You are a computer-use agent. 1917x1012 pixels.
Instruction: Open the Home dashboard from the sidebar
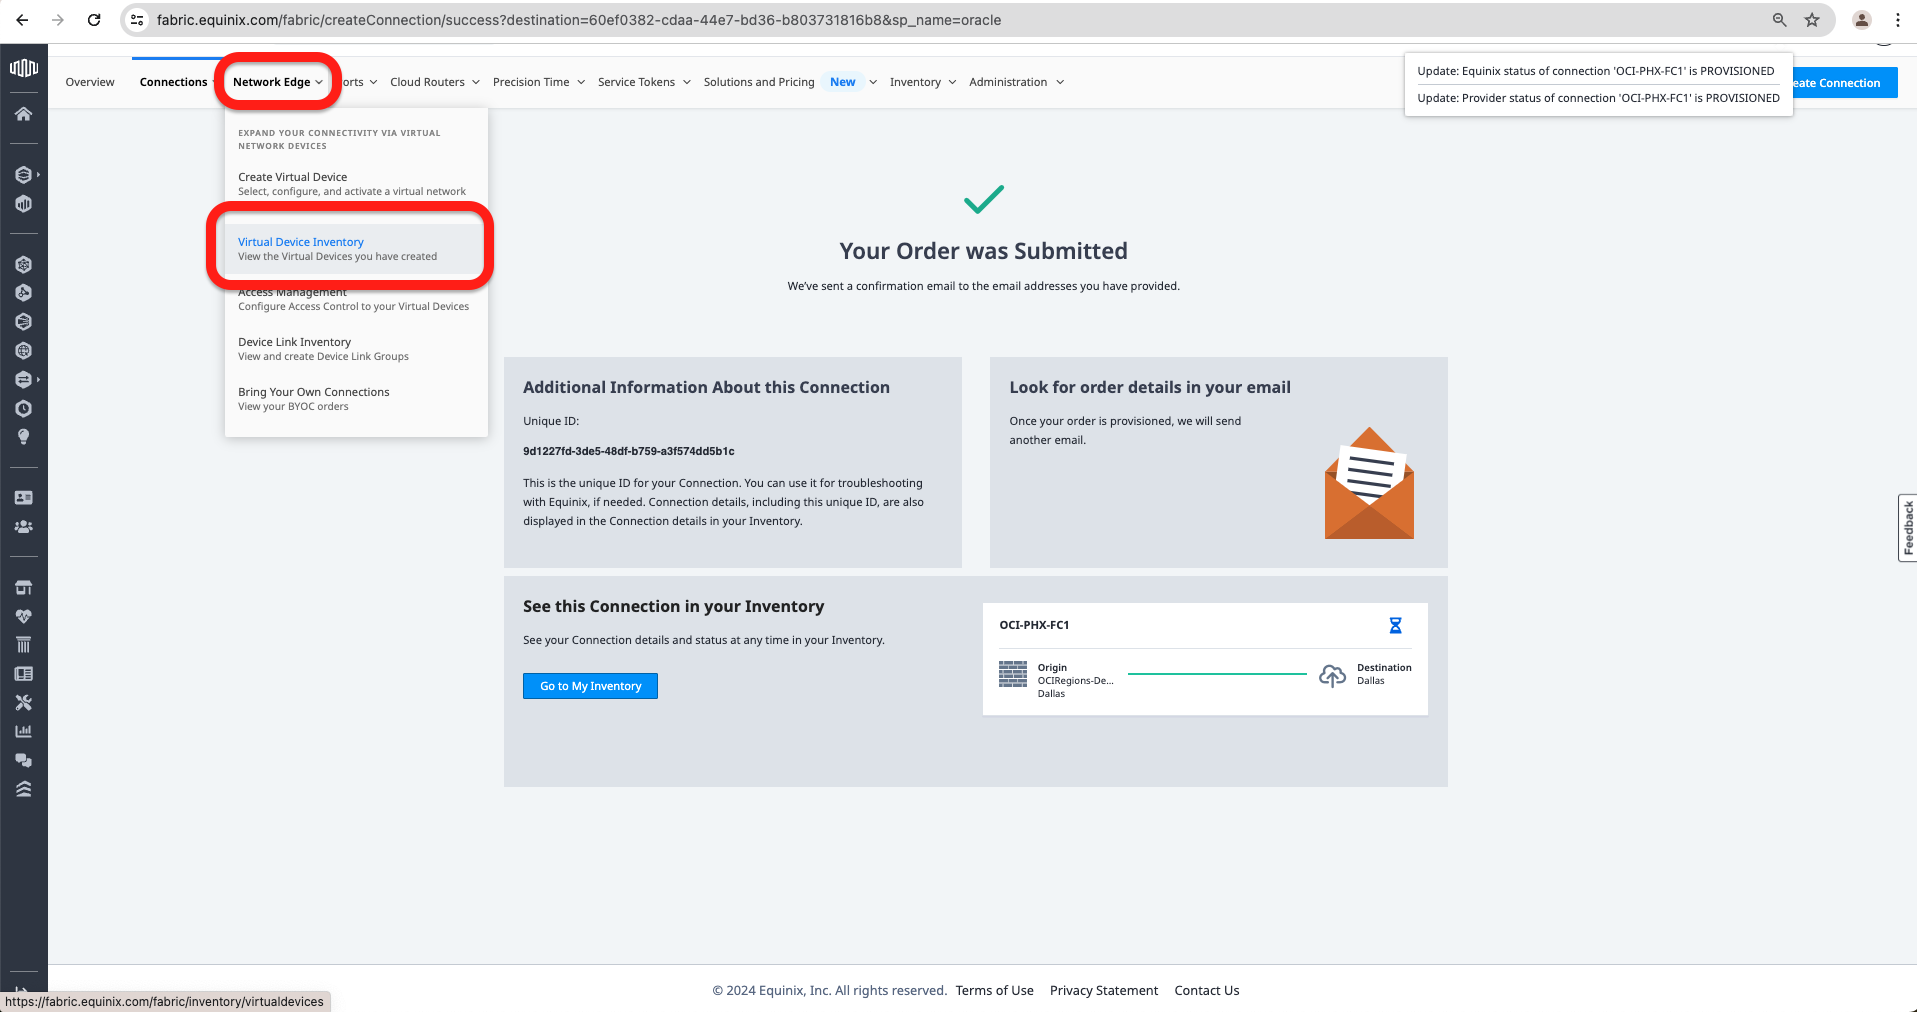tap(24, 114)
